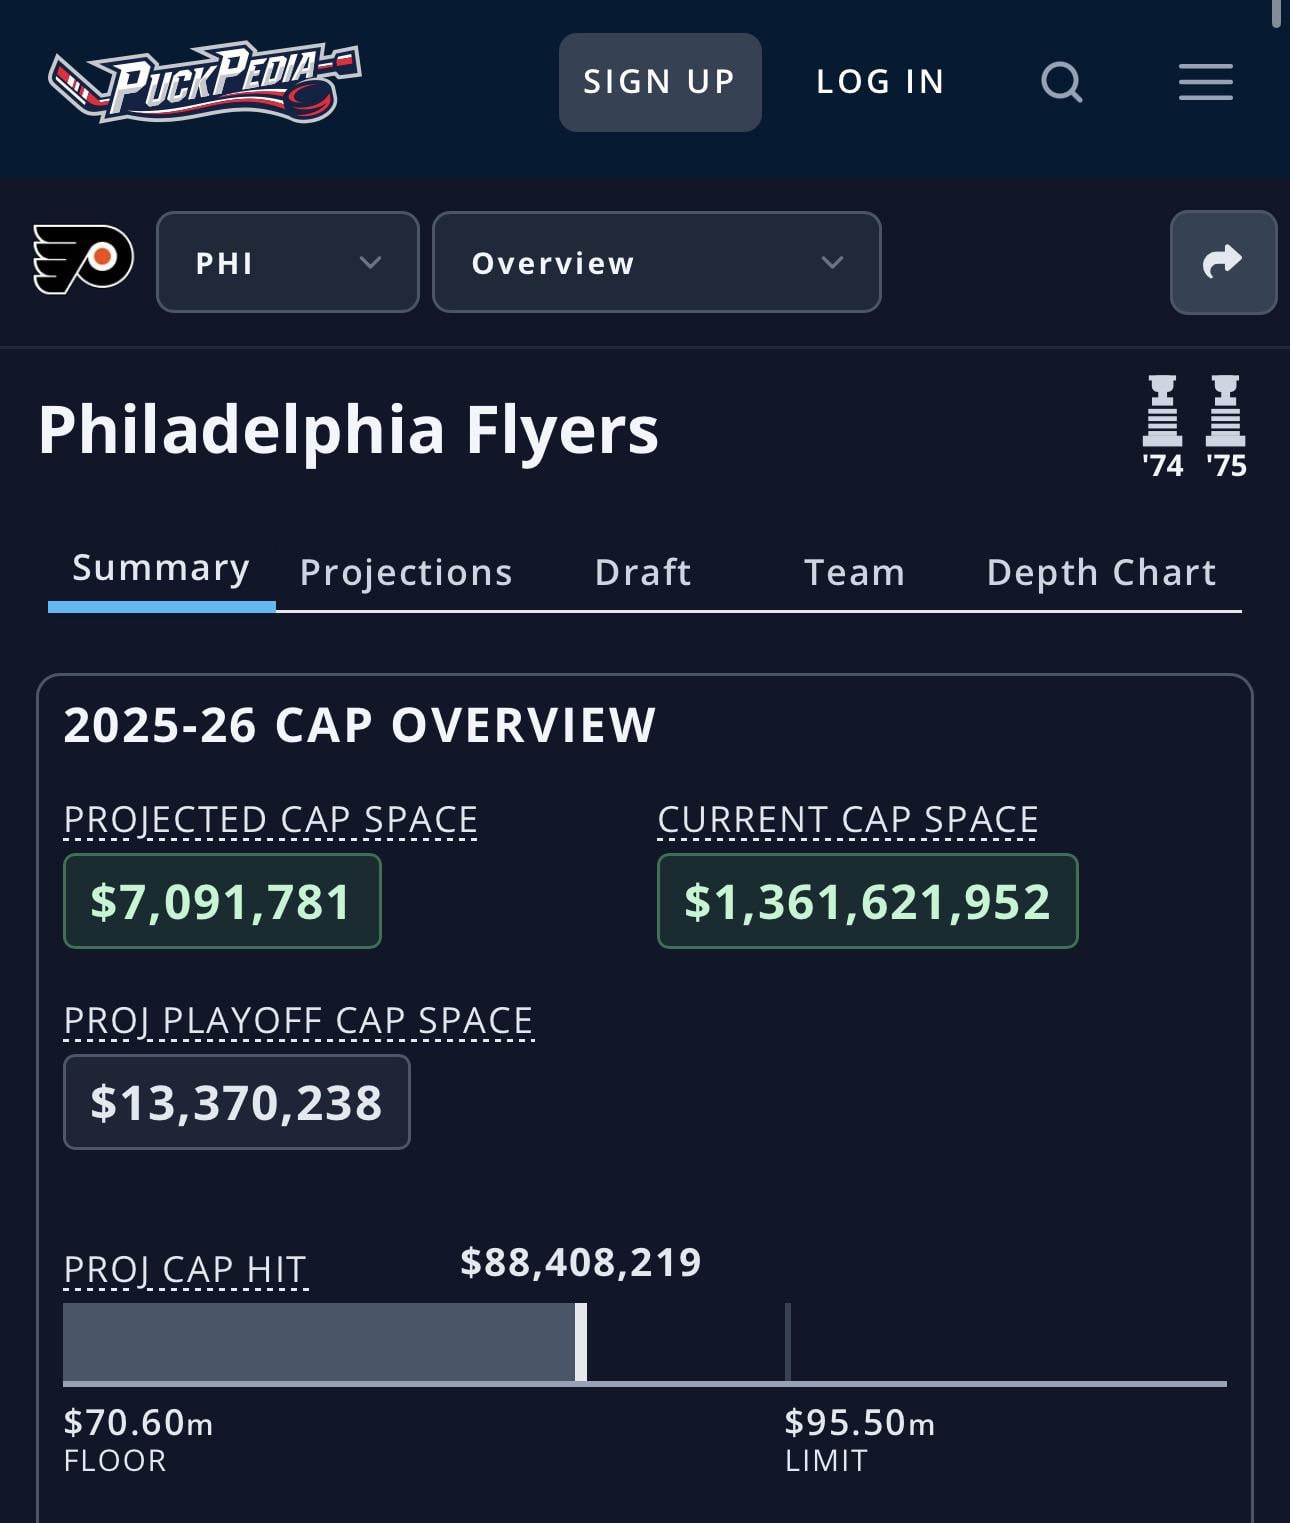Click the PuckPedia logo
The width and height of the screenshot is (1290, 1523).
pyautogui.click(x=205, y=82)
